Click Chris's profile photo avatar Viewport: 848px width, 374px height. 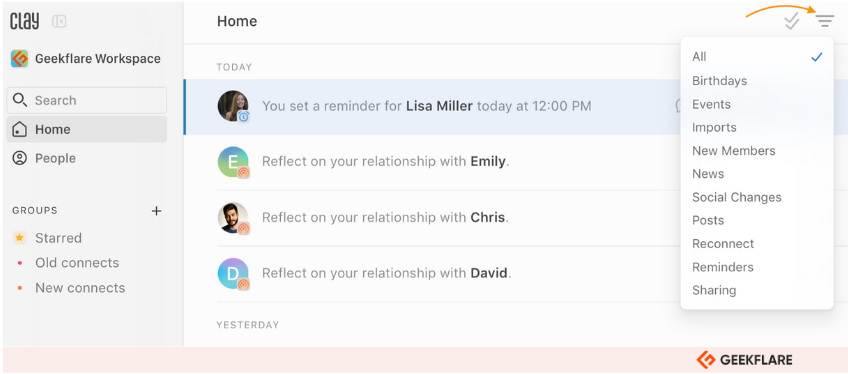tap(233, 218)
